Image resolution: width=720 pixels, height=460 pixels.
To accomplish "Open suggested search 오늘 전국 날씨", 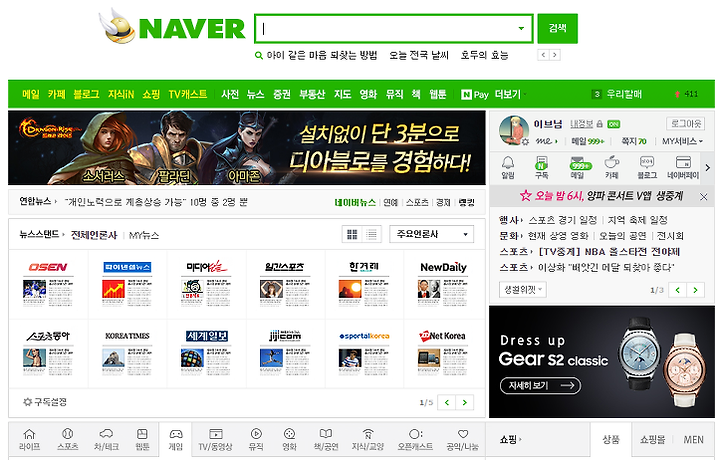I will point(419,56).
